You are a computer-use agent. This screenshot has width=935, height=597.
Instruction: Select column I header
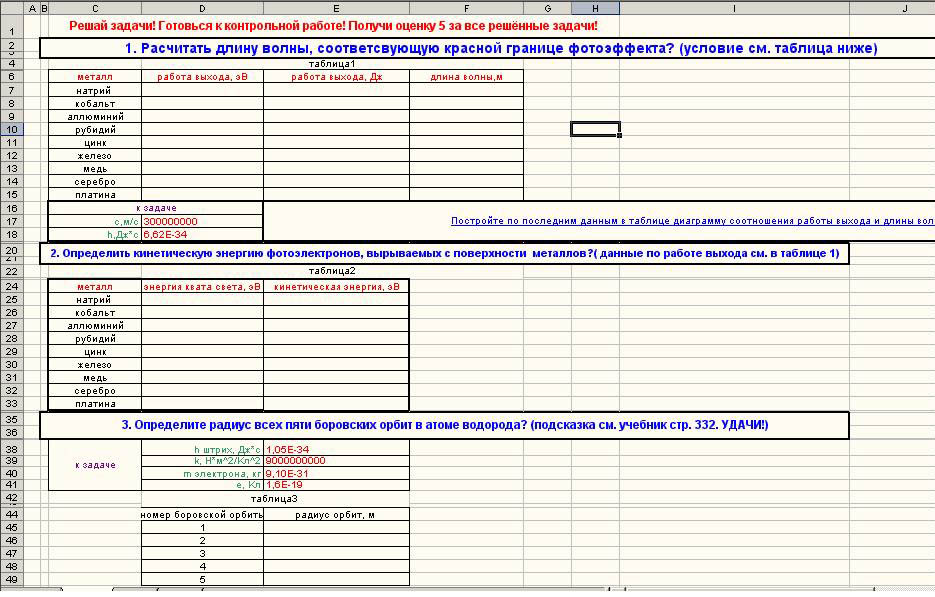(x=734, y=8)
